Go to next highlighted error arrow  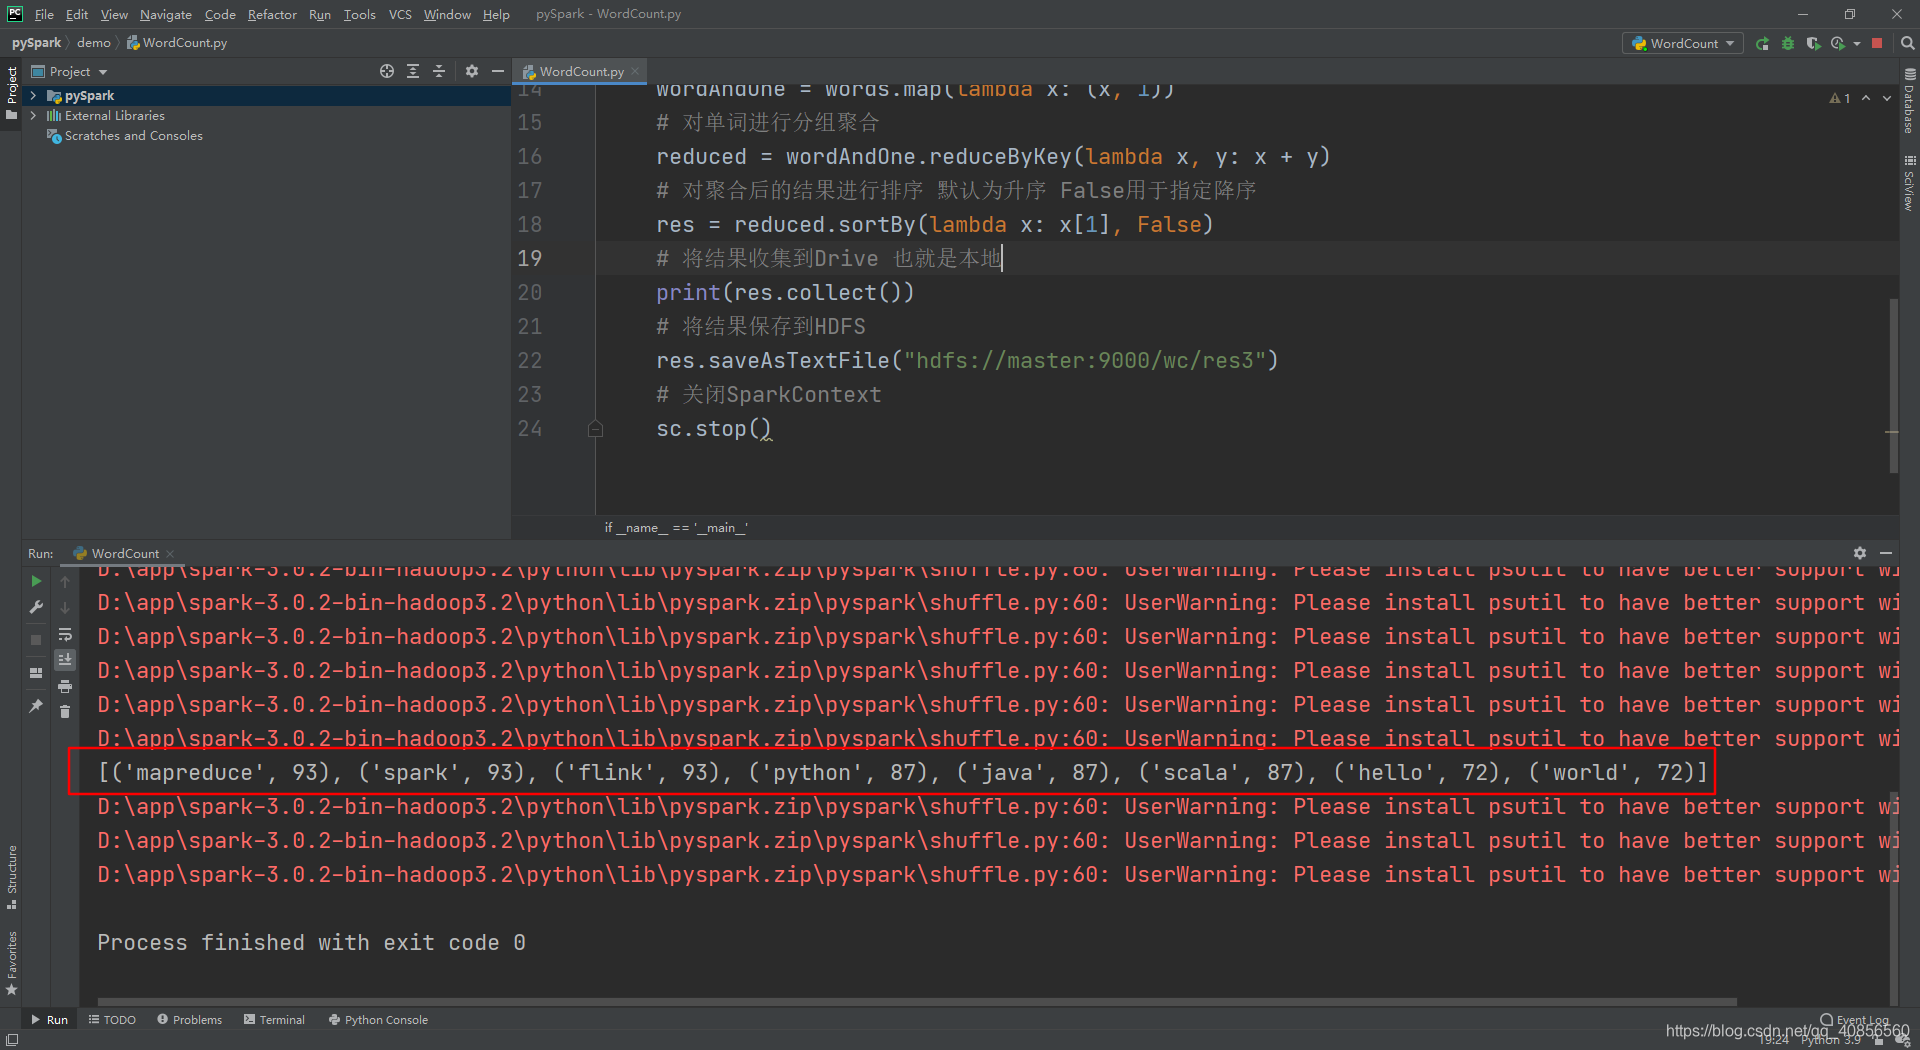point(1887,98)
